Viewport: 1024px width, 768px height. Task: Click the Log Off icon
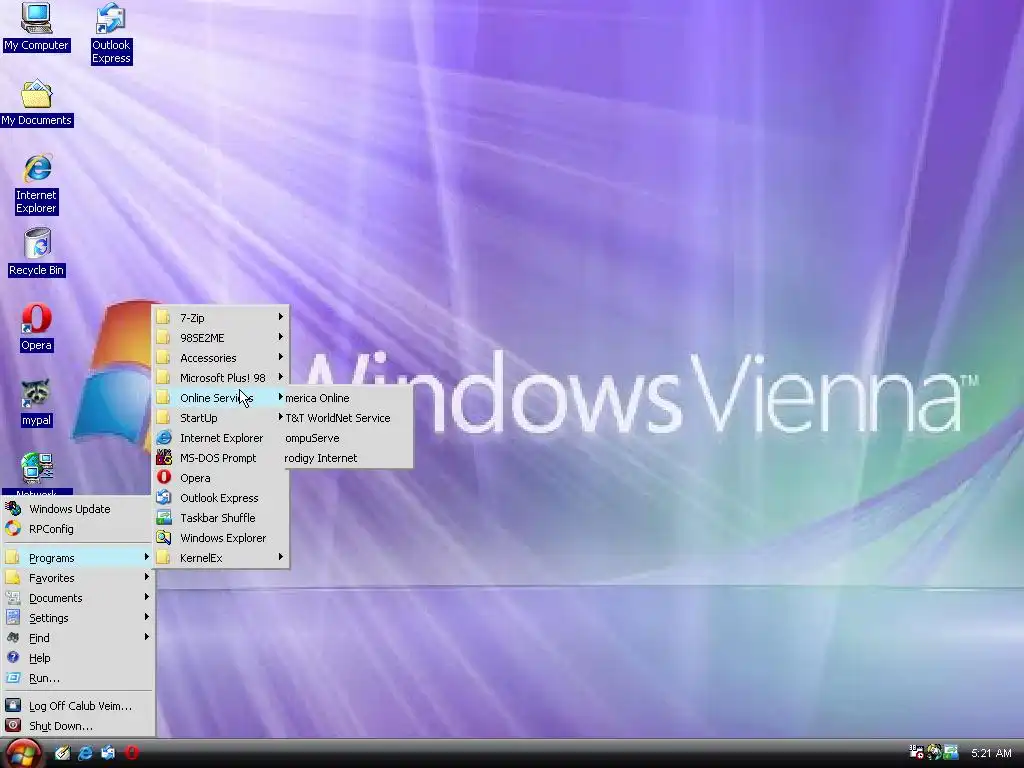coord(13,705)
